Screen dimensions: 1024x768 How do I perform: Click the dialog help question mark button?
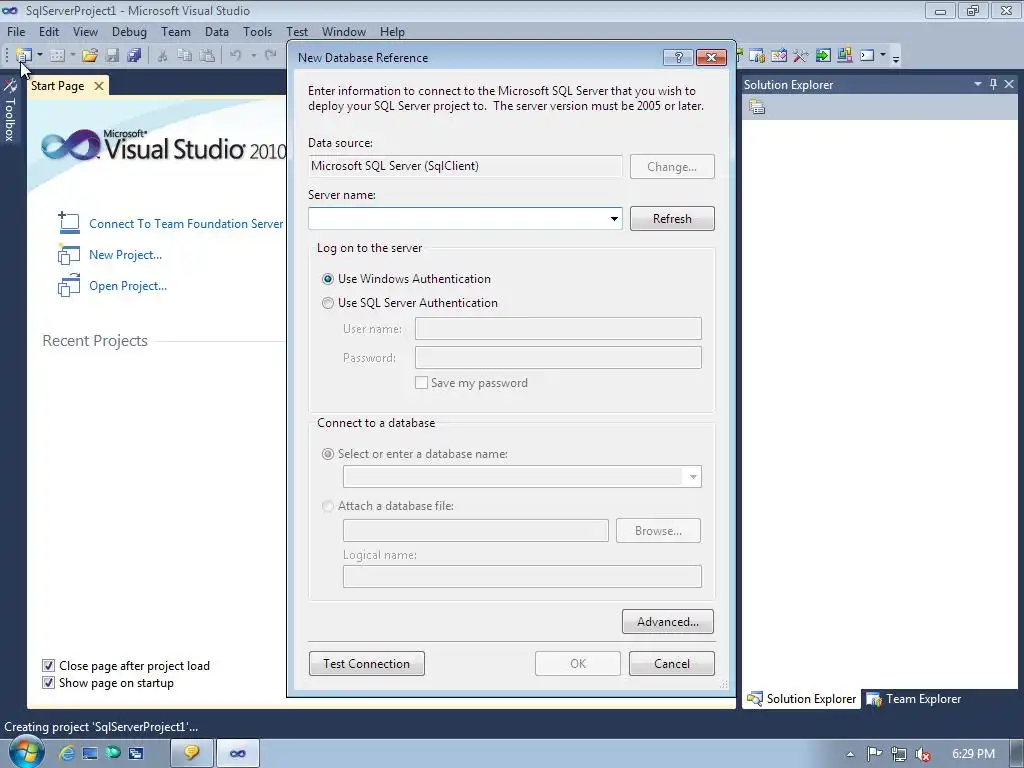678,57
